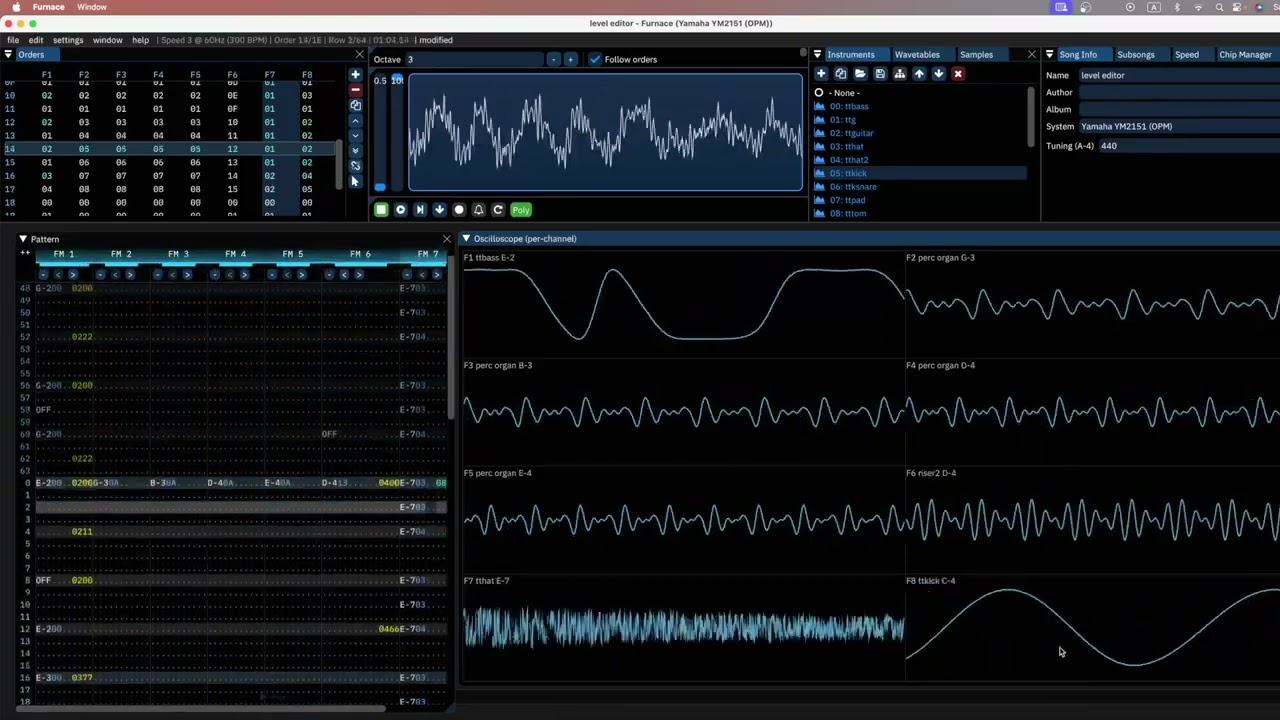Screen dimensions: 1280x720
Task: Increase octave with plus button
Action: (570, 59)
